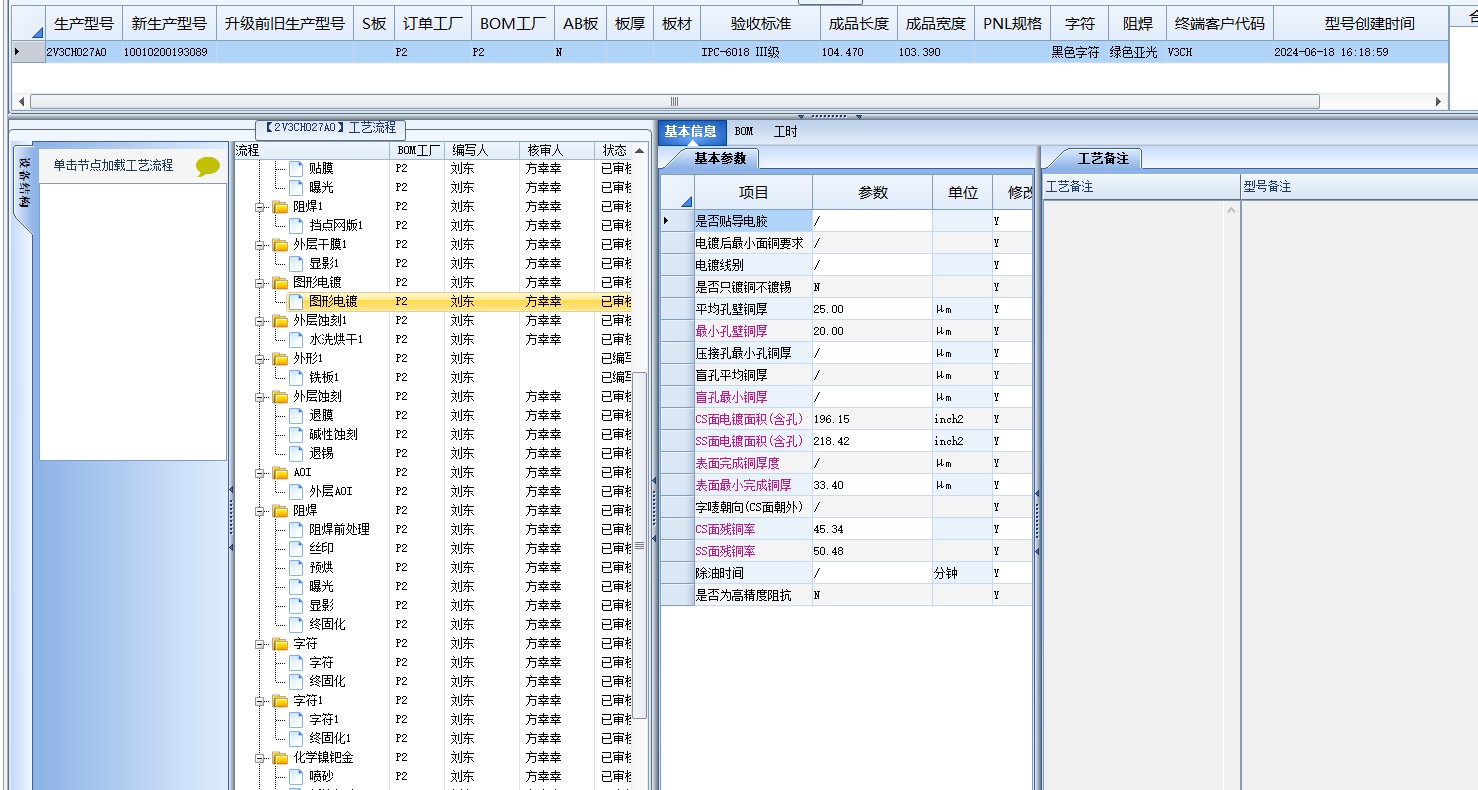1478x790 pixels.
Task: Click the document icon beside 阻焊前处理
Action: click(296, 529)
